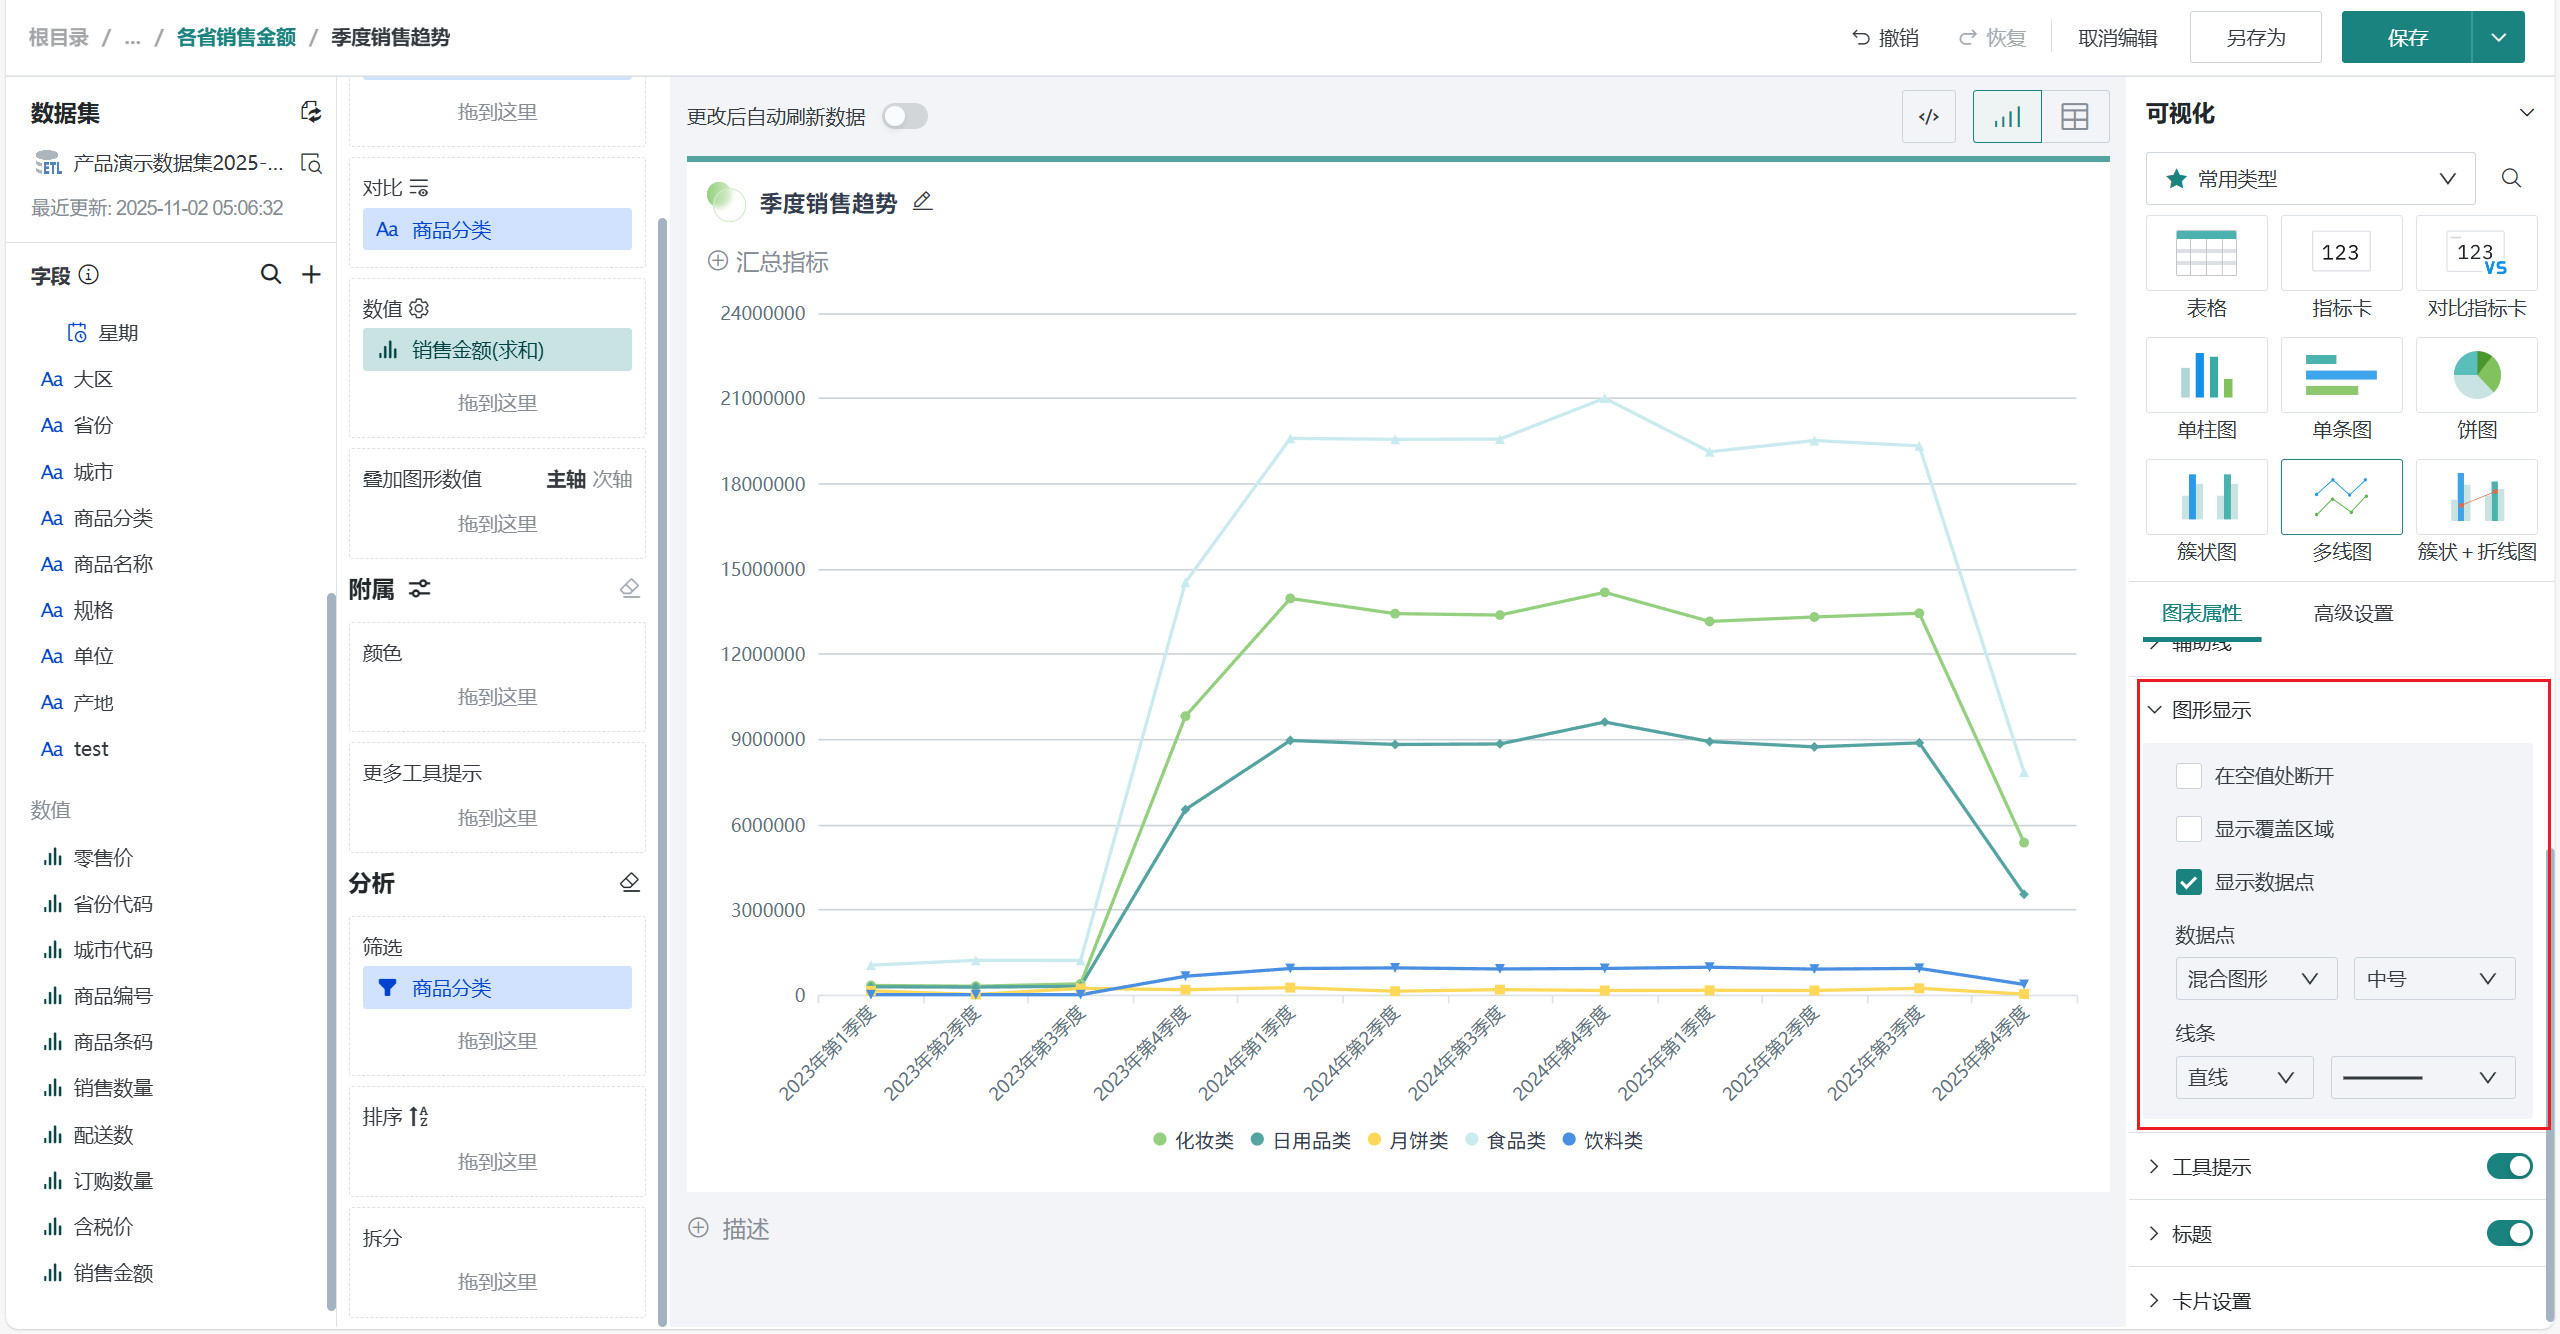Screen dimensions: 2560x1334
Task: Search chart types magnifier icon
Action: tap(2511, 178)
